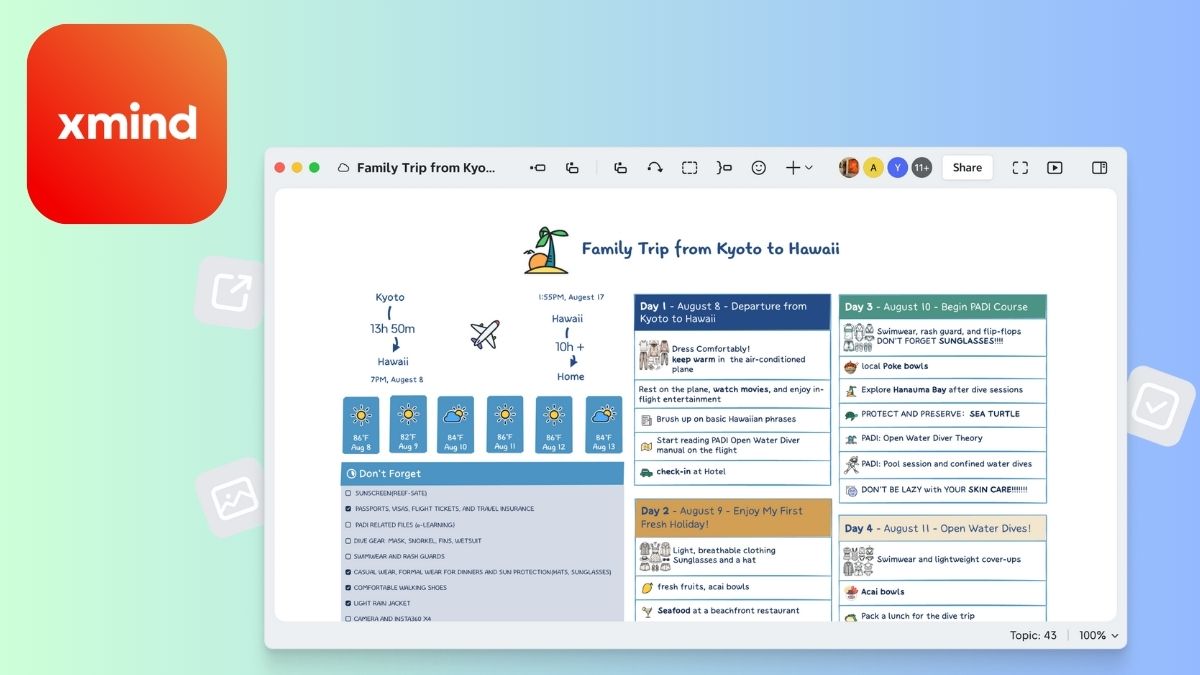Check the DIVE GEAR checkbox
Image resolution: width=1200 pixels, height=675 pixels.
point(347,541)
